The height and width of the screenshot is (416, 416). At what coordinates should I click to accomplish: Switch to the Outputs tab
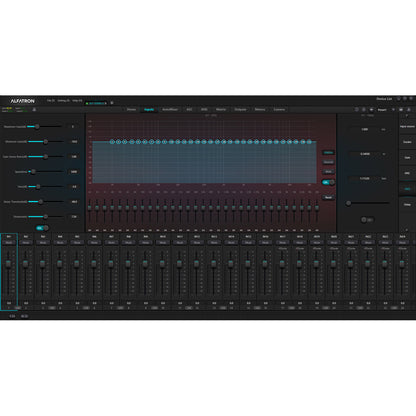pos(240,109)
